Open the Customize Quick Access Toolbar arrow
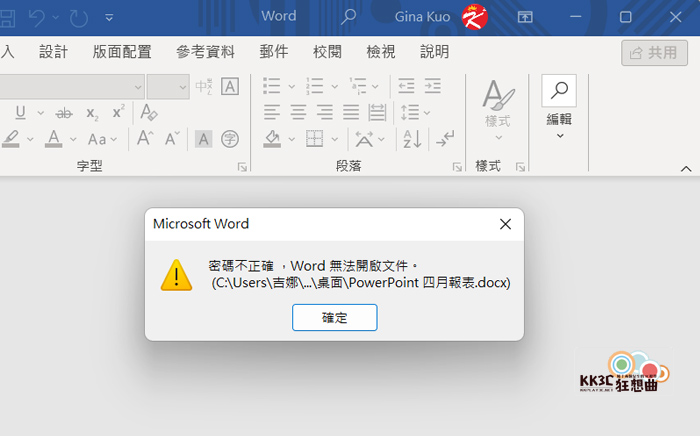This screenshot has width=700, height=436. tap(109, 18)
